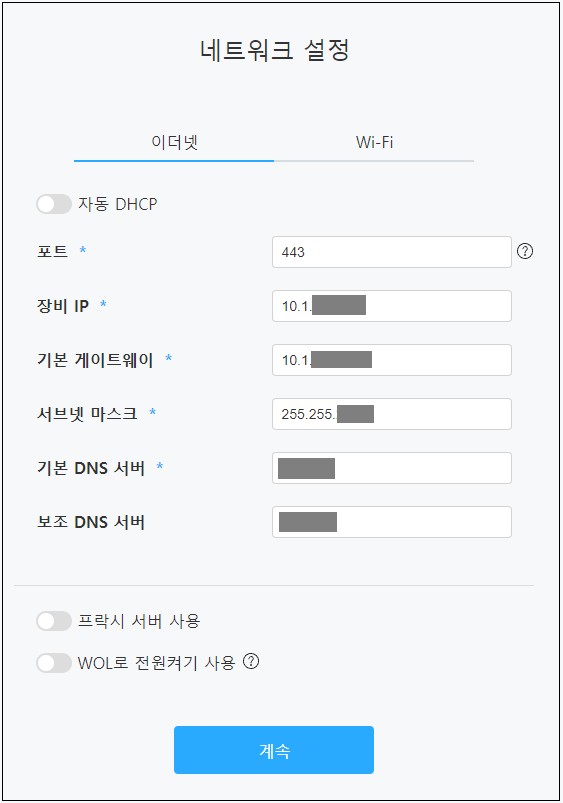This screenshot has height=803, width=563.
Task: Click the 자동 DHCP label text
Action: 117,204
